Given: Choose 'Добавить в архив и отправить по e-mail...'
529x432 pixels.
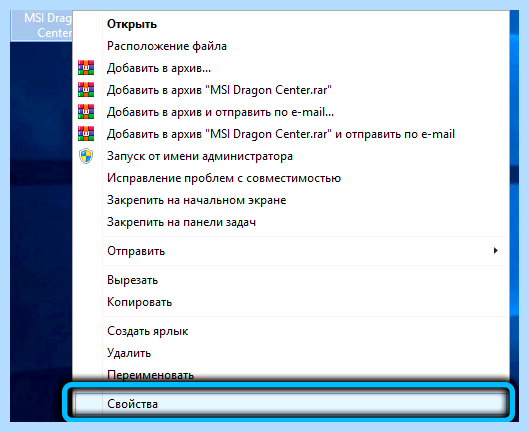Looking at the screenshot, I should pyautogui.click(x=291, y=112).
